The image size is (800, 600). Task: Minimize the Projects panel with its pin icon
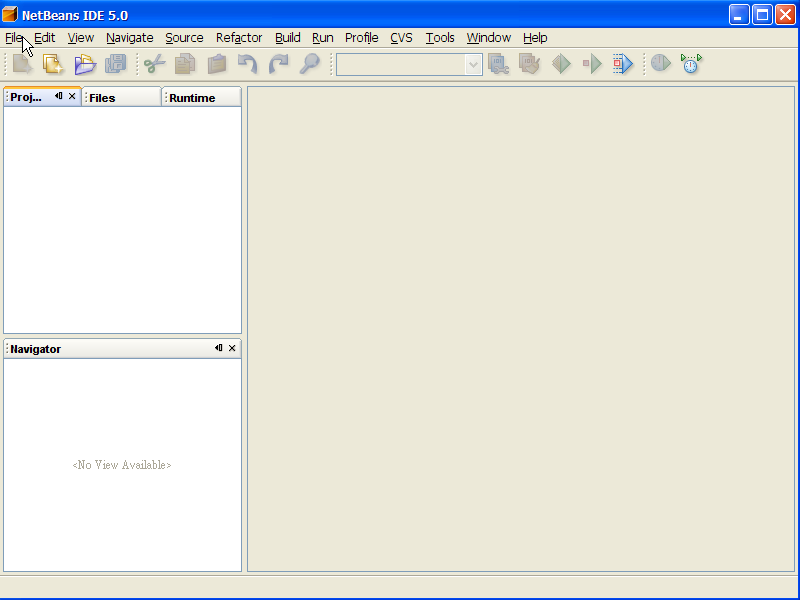point(59,96)
